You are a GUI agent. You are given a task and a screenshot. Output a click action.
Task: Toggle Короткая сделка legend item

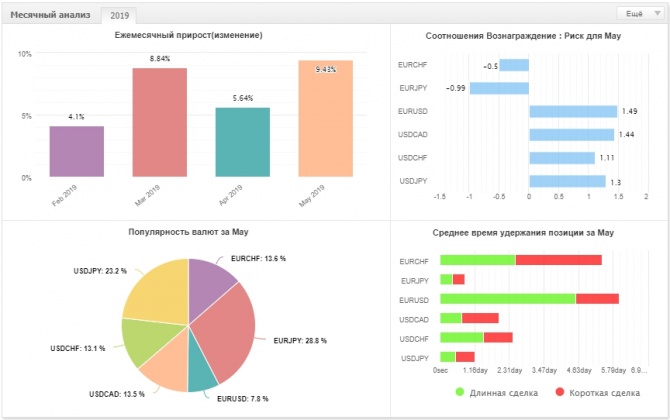(x=598, y=393)
